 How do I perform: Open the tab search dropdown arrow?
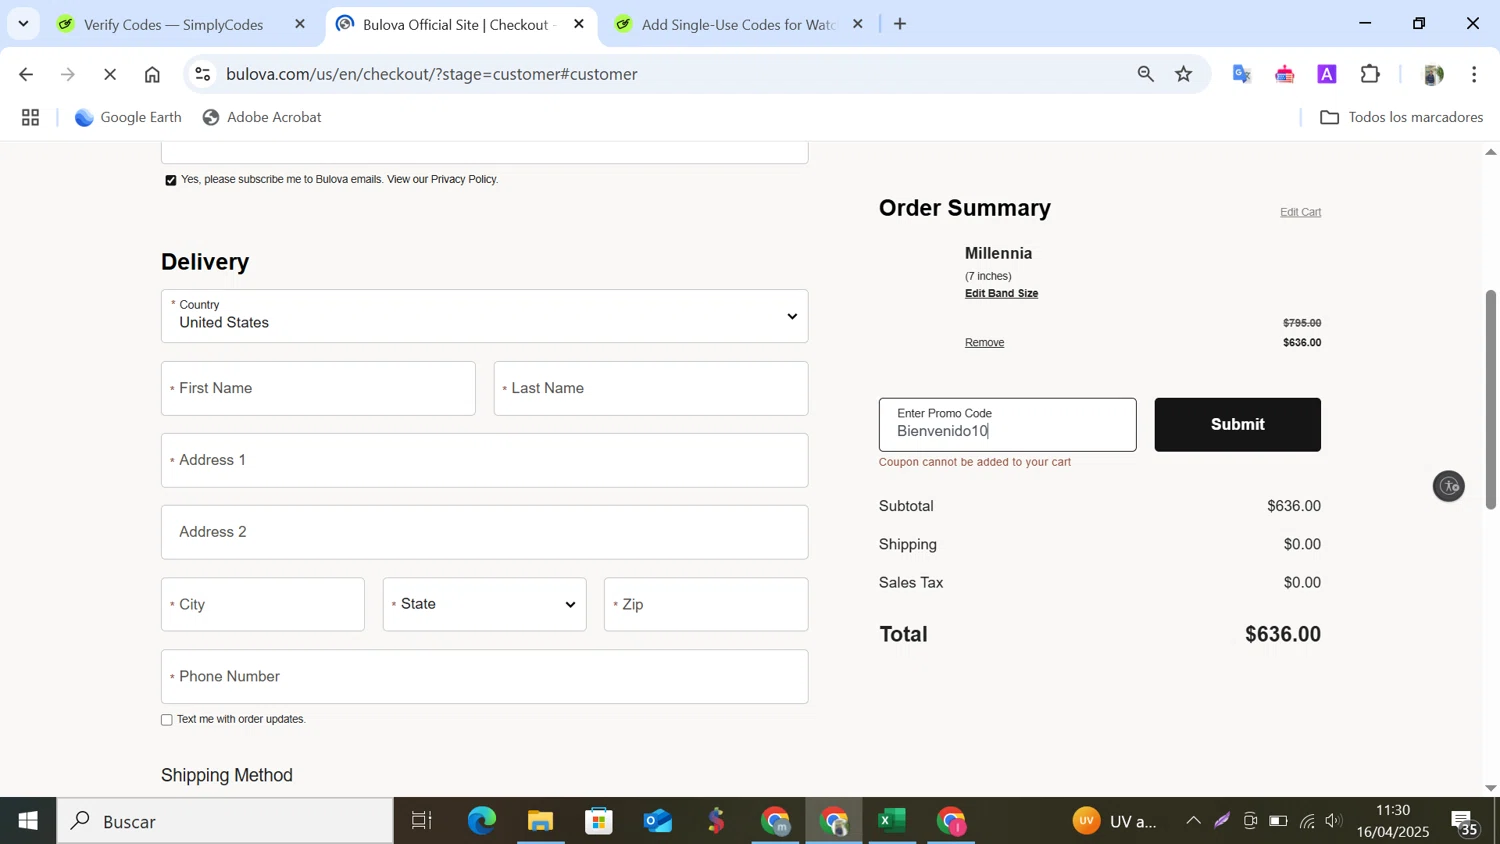[x=23, y=23]
